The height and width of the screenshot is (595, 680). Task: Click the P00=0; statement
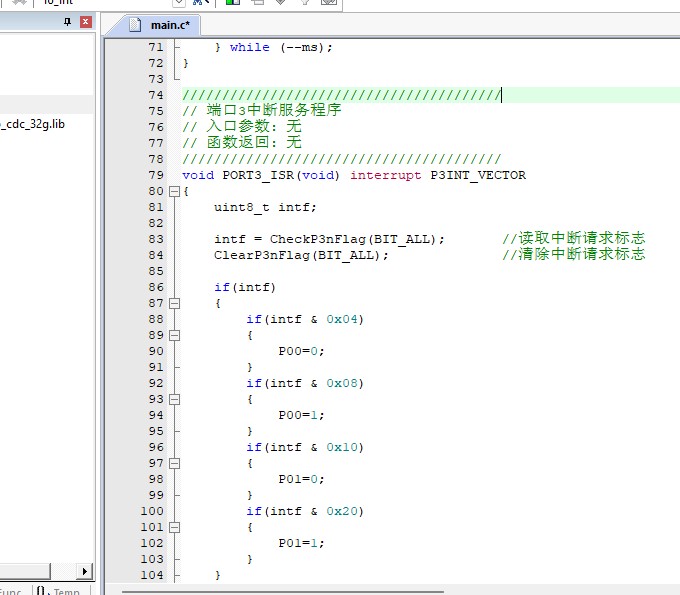pyautogui.click(x=301, y=351)
